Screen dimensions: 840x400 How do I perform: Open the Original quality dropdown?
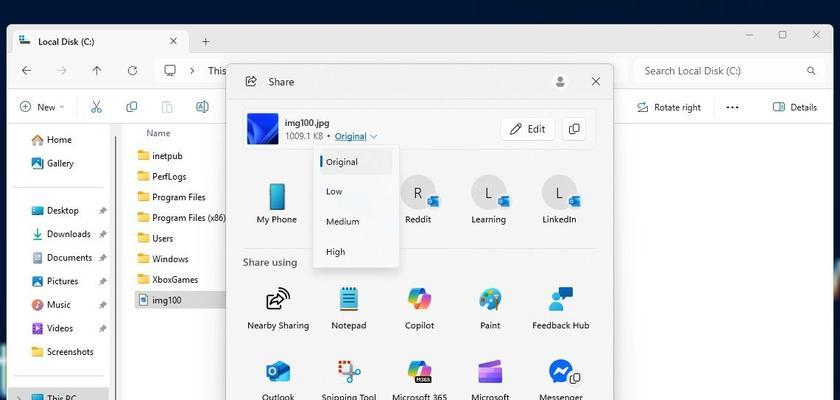point(356,137)
